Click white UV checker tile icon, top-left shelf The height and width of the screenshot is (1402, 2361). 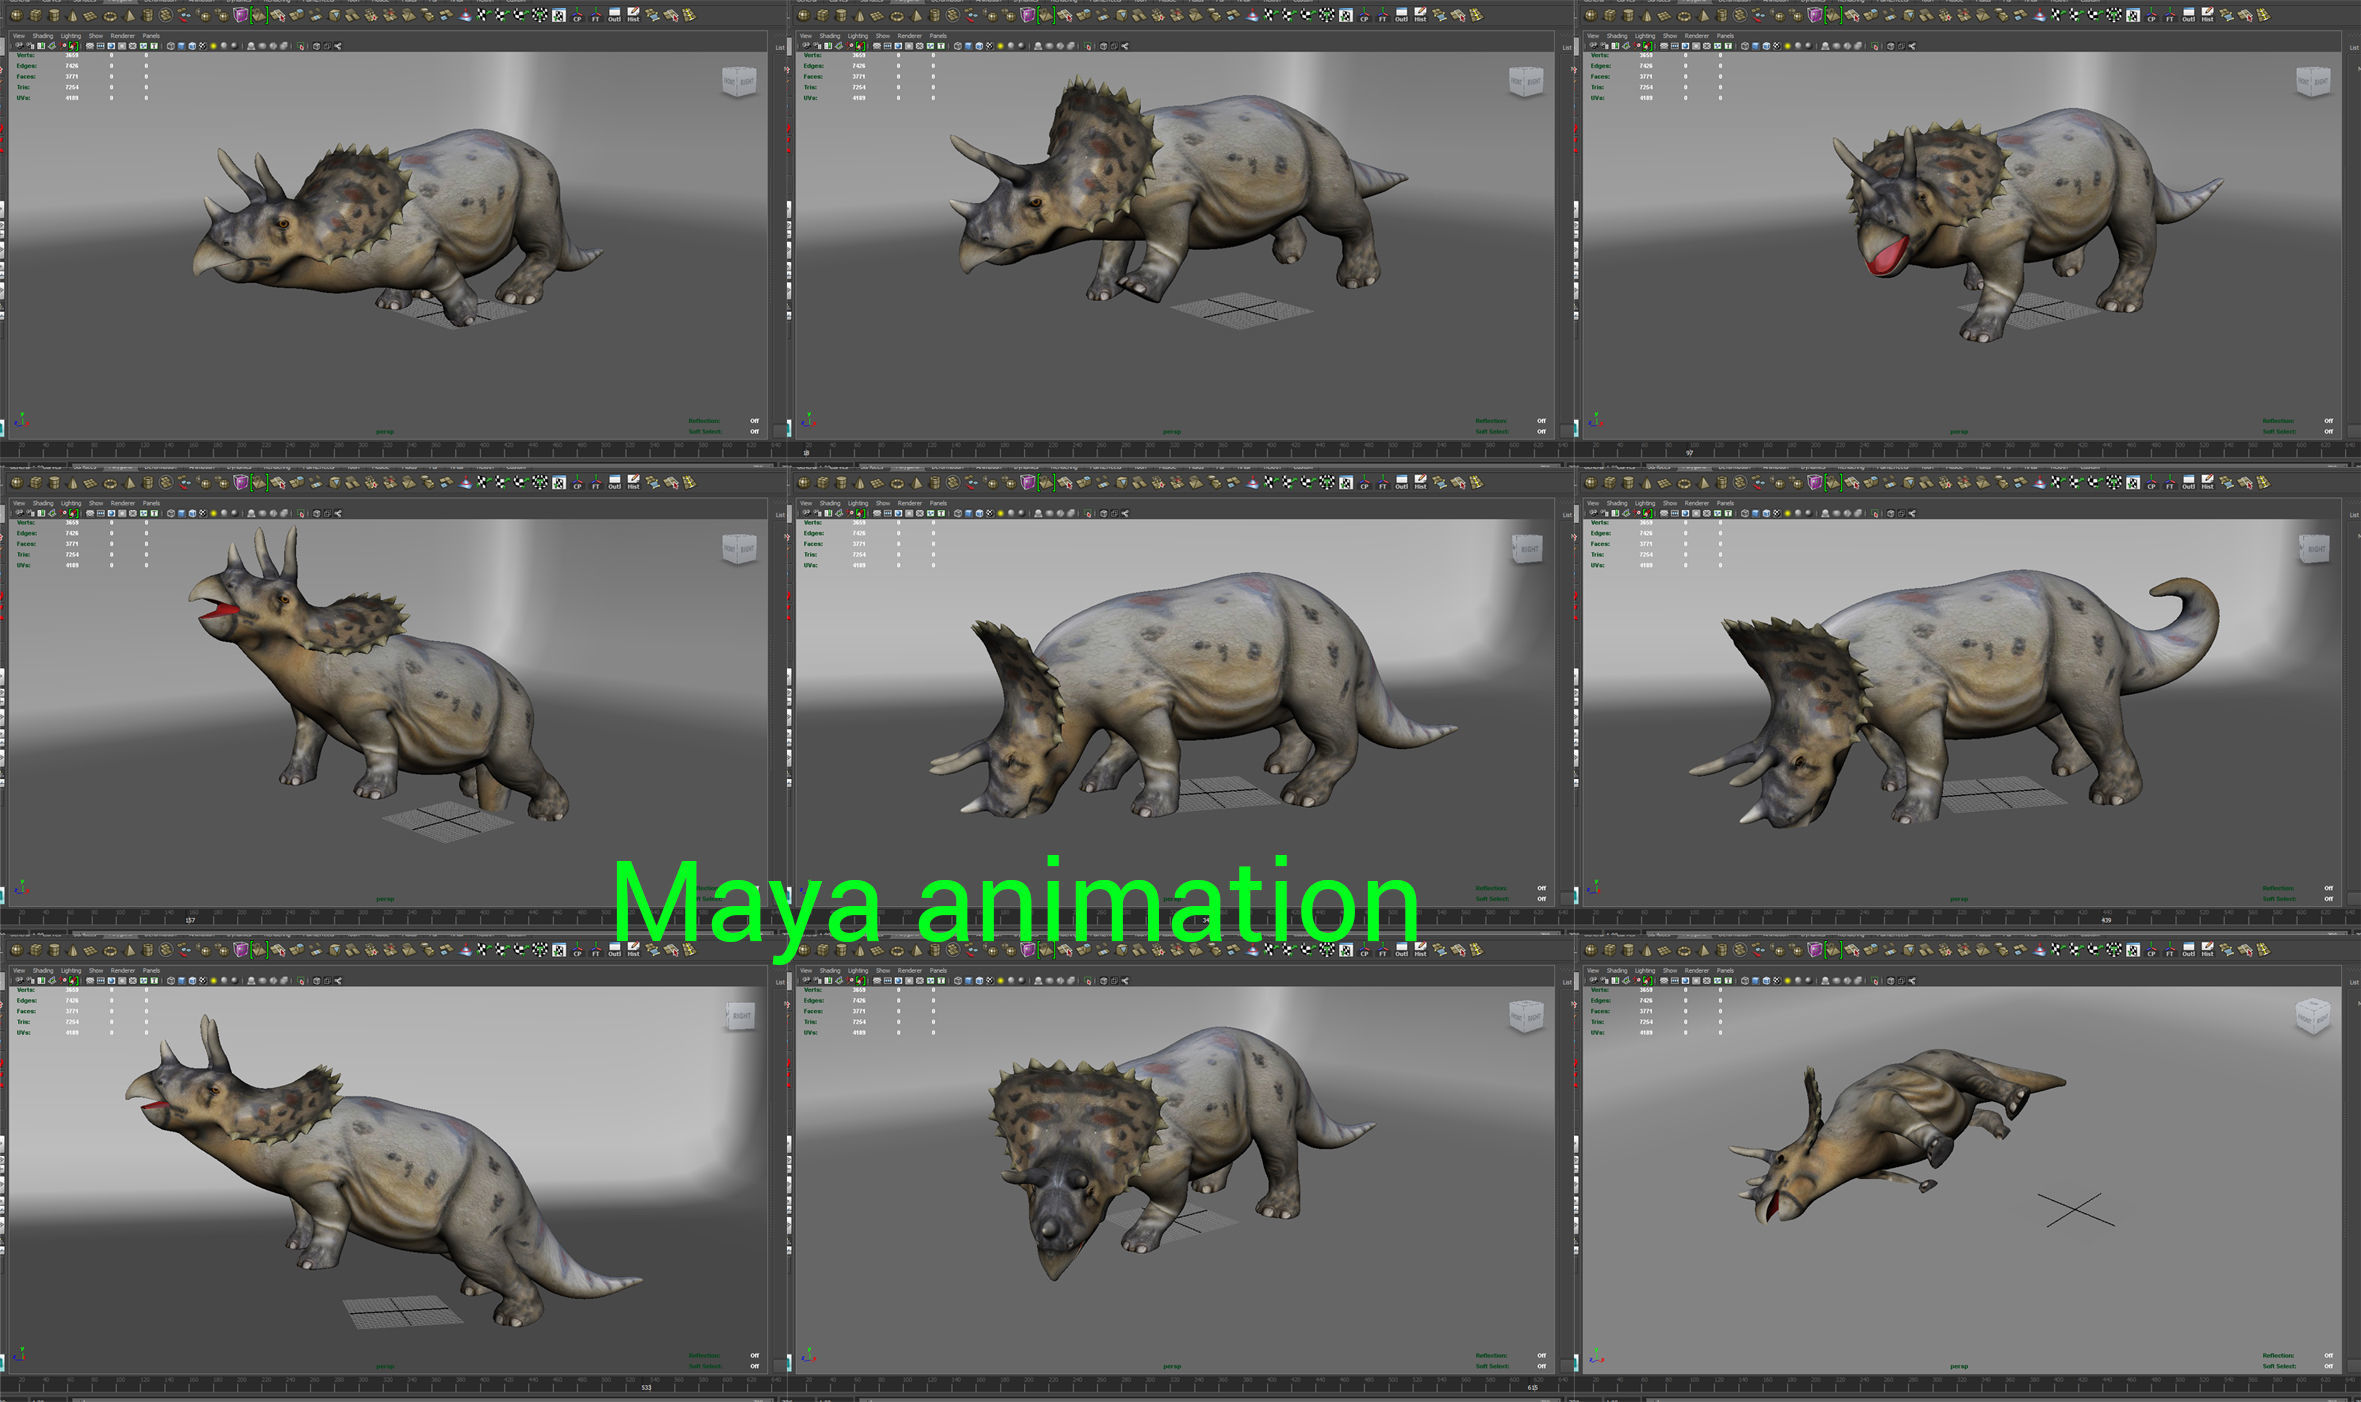pos(559,15)
